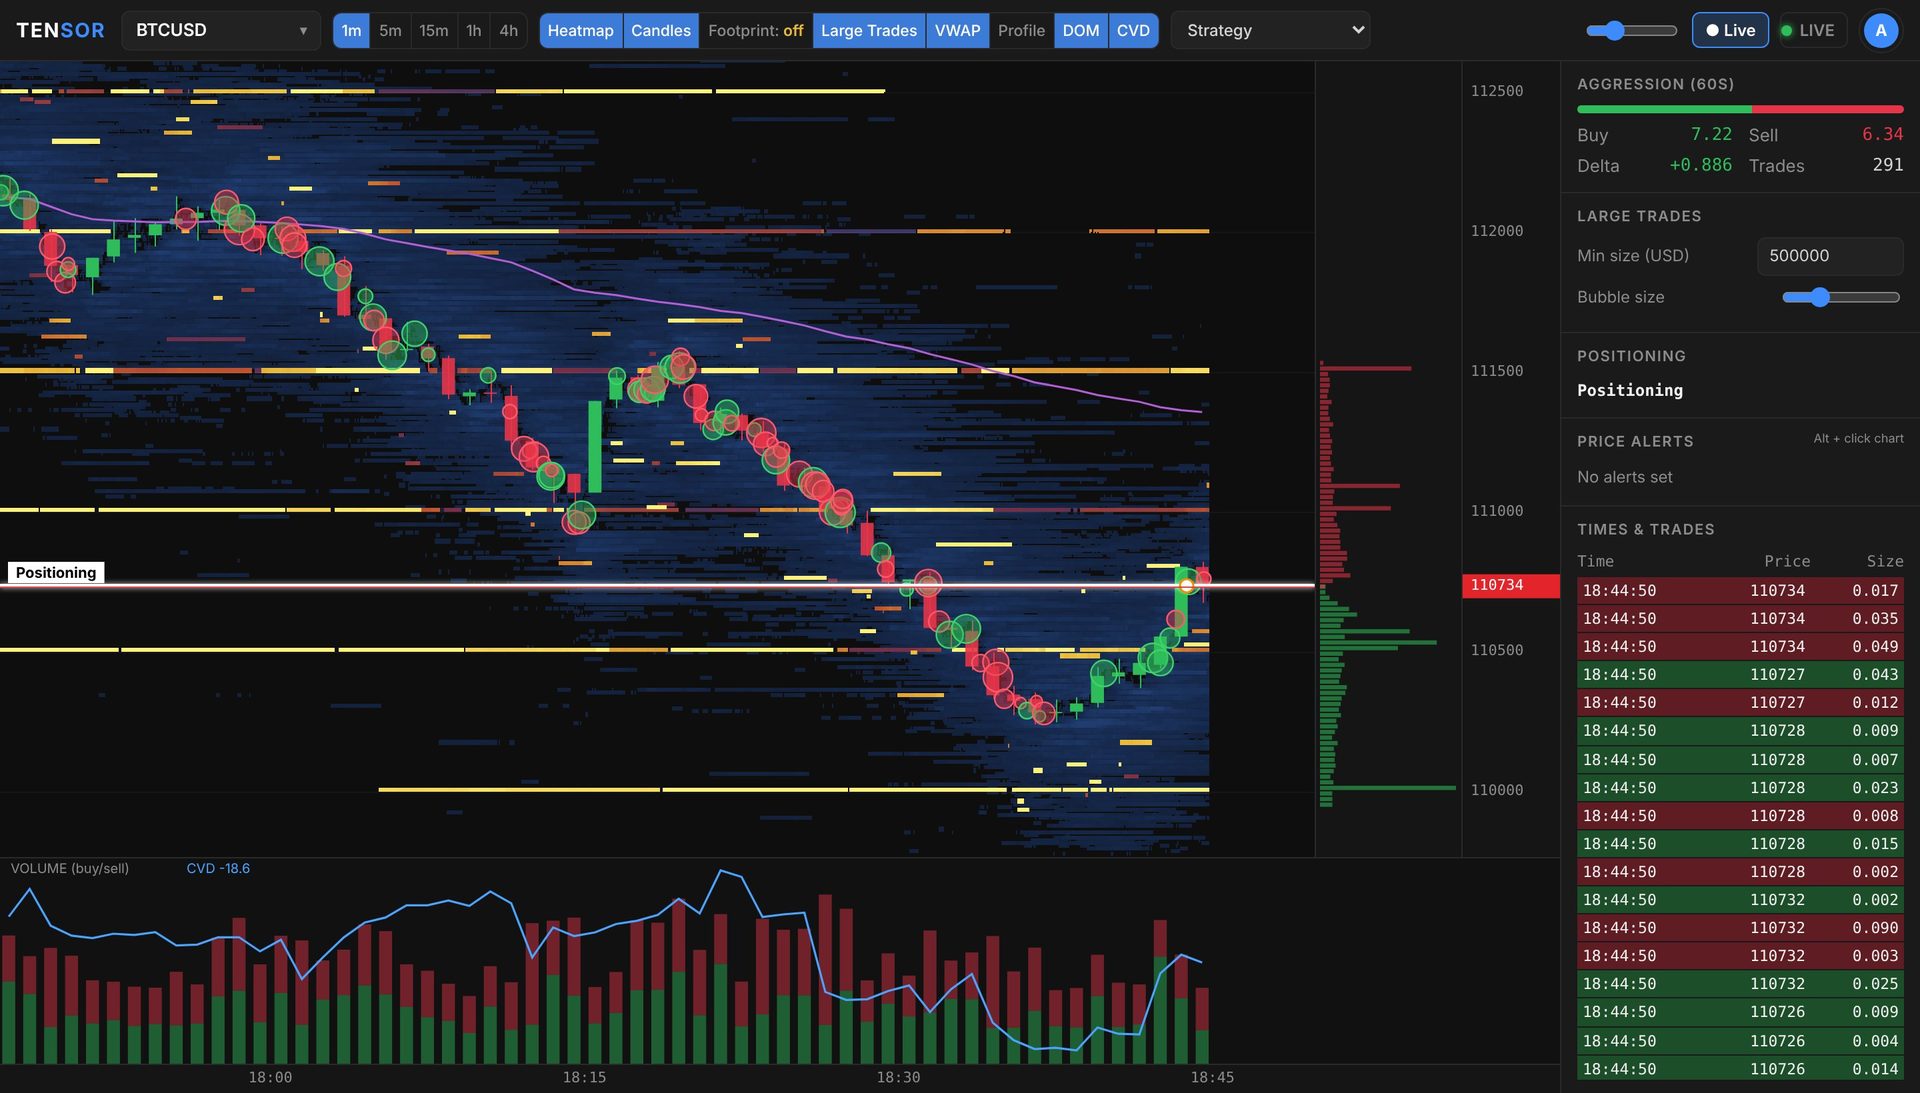Click the 112000 price axis label
Viewport: 1920px width, 1093px height.
(x=1497, y=231)
